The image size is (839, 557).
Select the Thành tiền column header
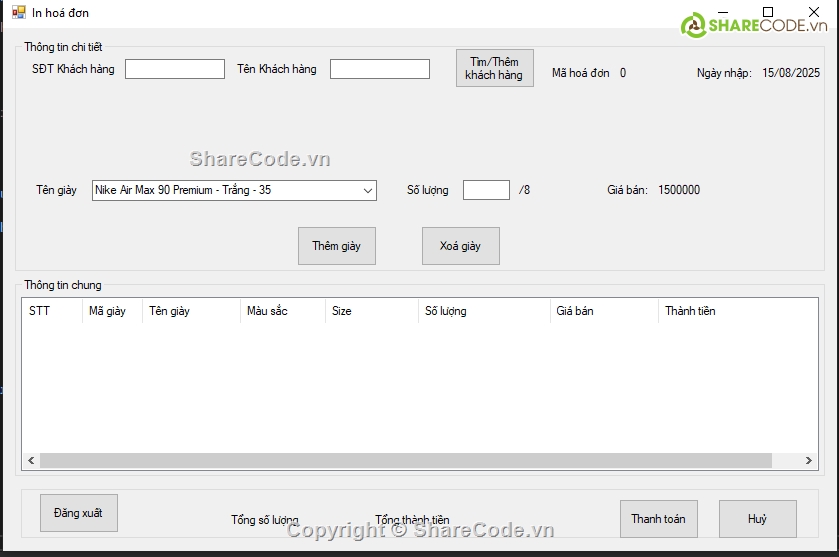pos(738,311)
